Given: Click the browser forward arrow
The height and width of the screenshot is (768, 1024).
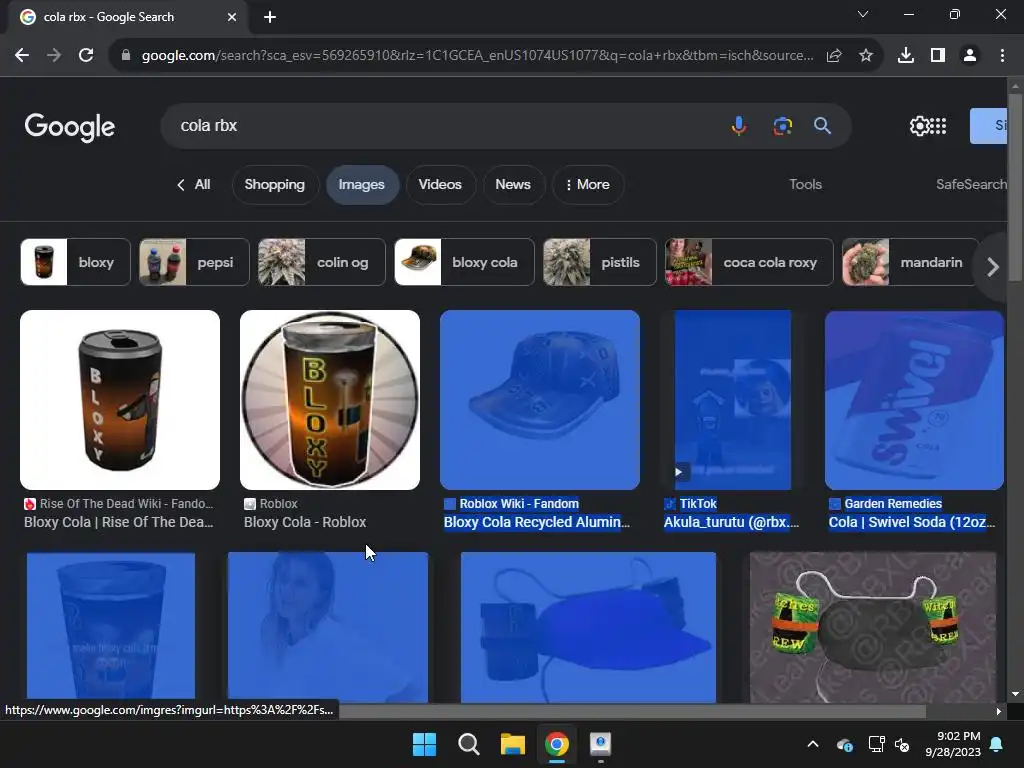Looking at the screenshot, I should point(54,56).
